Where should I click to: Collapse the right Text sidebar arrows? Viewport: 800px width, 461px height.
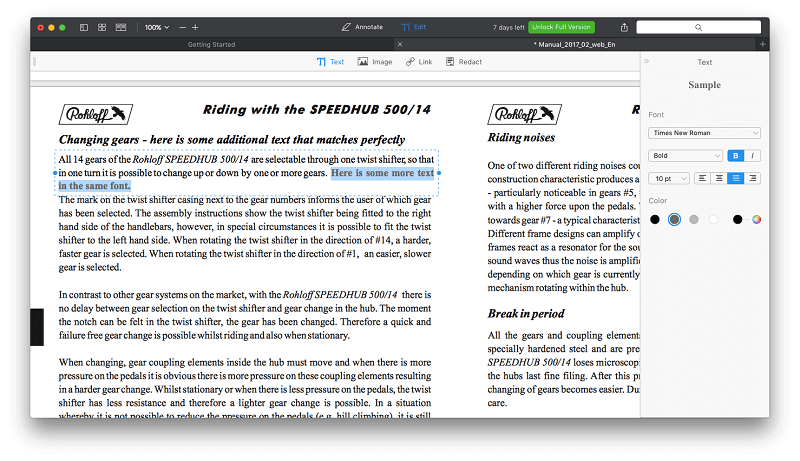(x=646, y=61)
